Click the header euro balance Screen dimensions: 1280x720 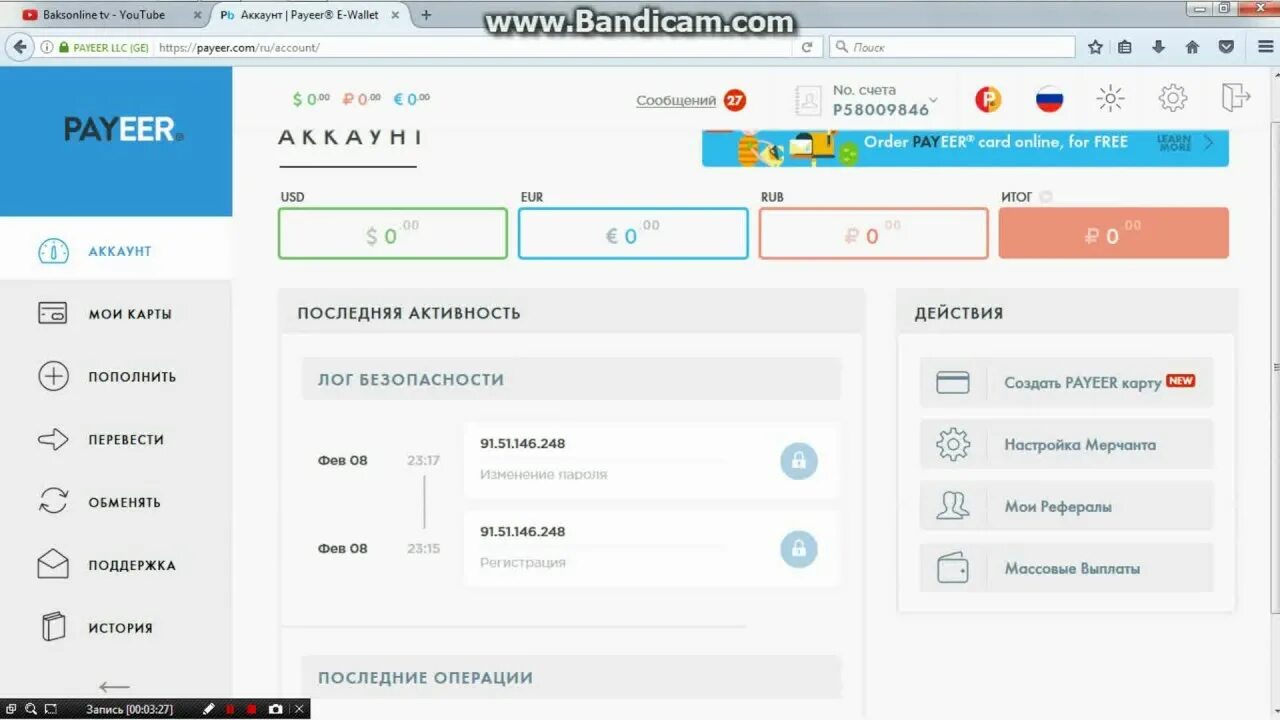(x=411, y=99)
